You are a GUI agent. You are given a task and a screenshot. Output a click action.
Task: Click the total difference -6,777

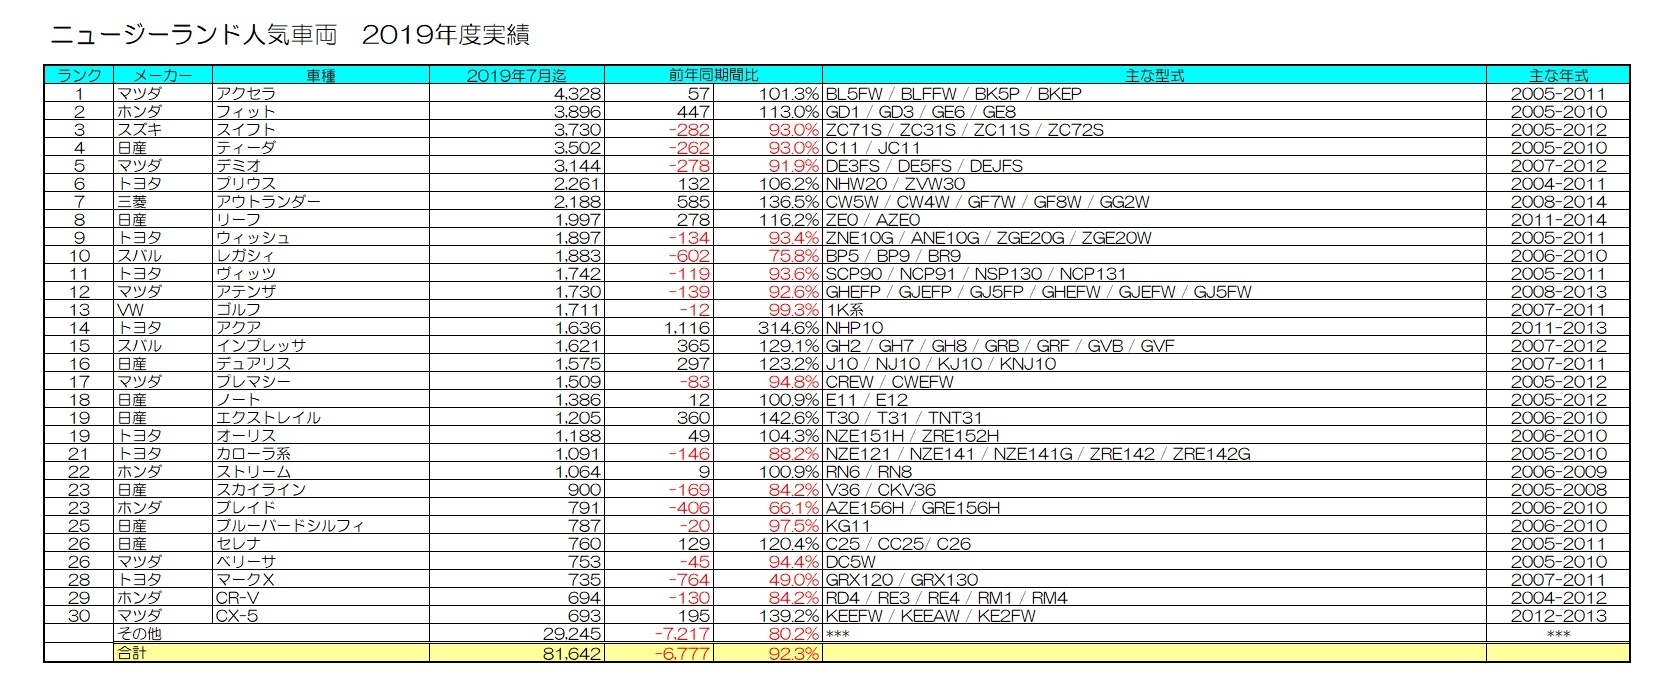[x=680, y=653]
